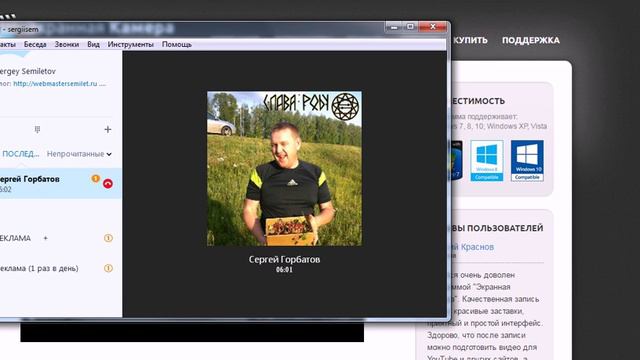Click the Windows 8 Compatible badge
The width and height of the screenshot is (640, 360).
(x=487, y=161)
